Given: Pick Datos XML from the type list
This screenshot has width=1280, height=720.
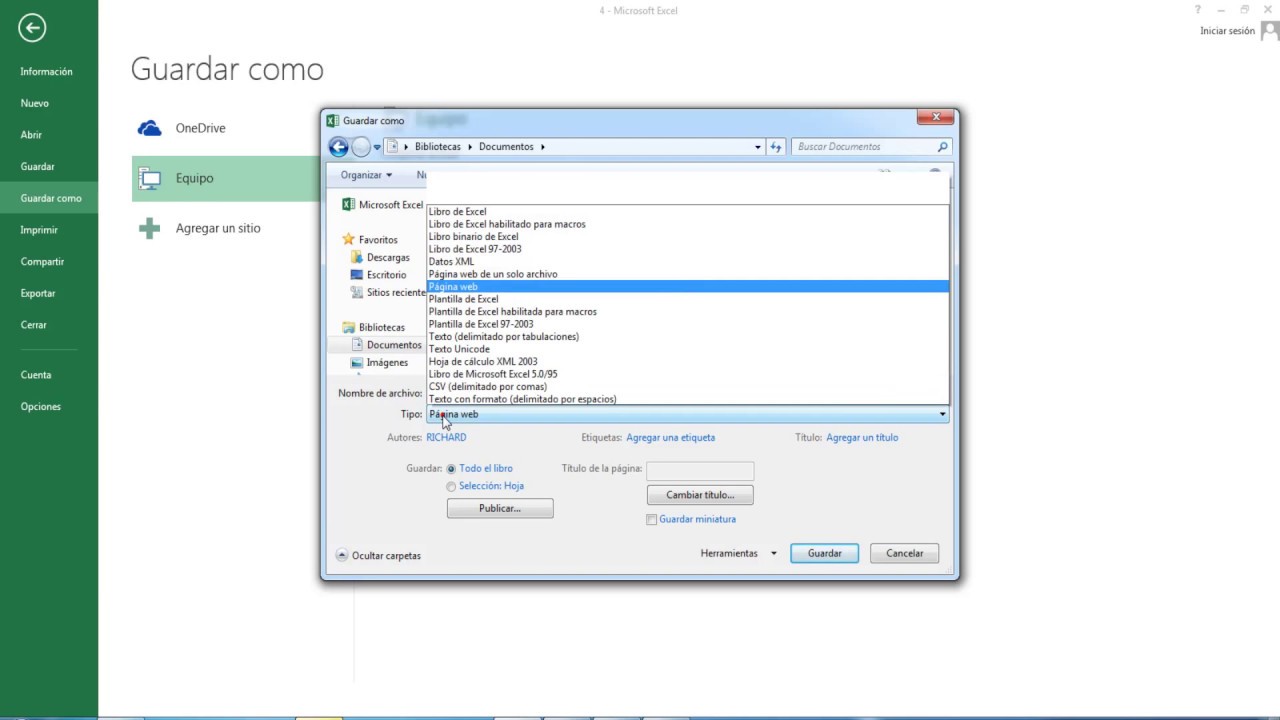Looking at the screenshot, I should (688, 262).
